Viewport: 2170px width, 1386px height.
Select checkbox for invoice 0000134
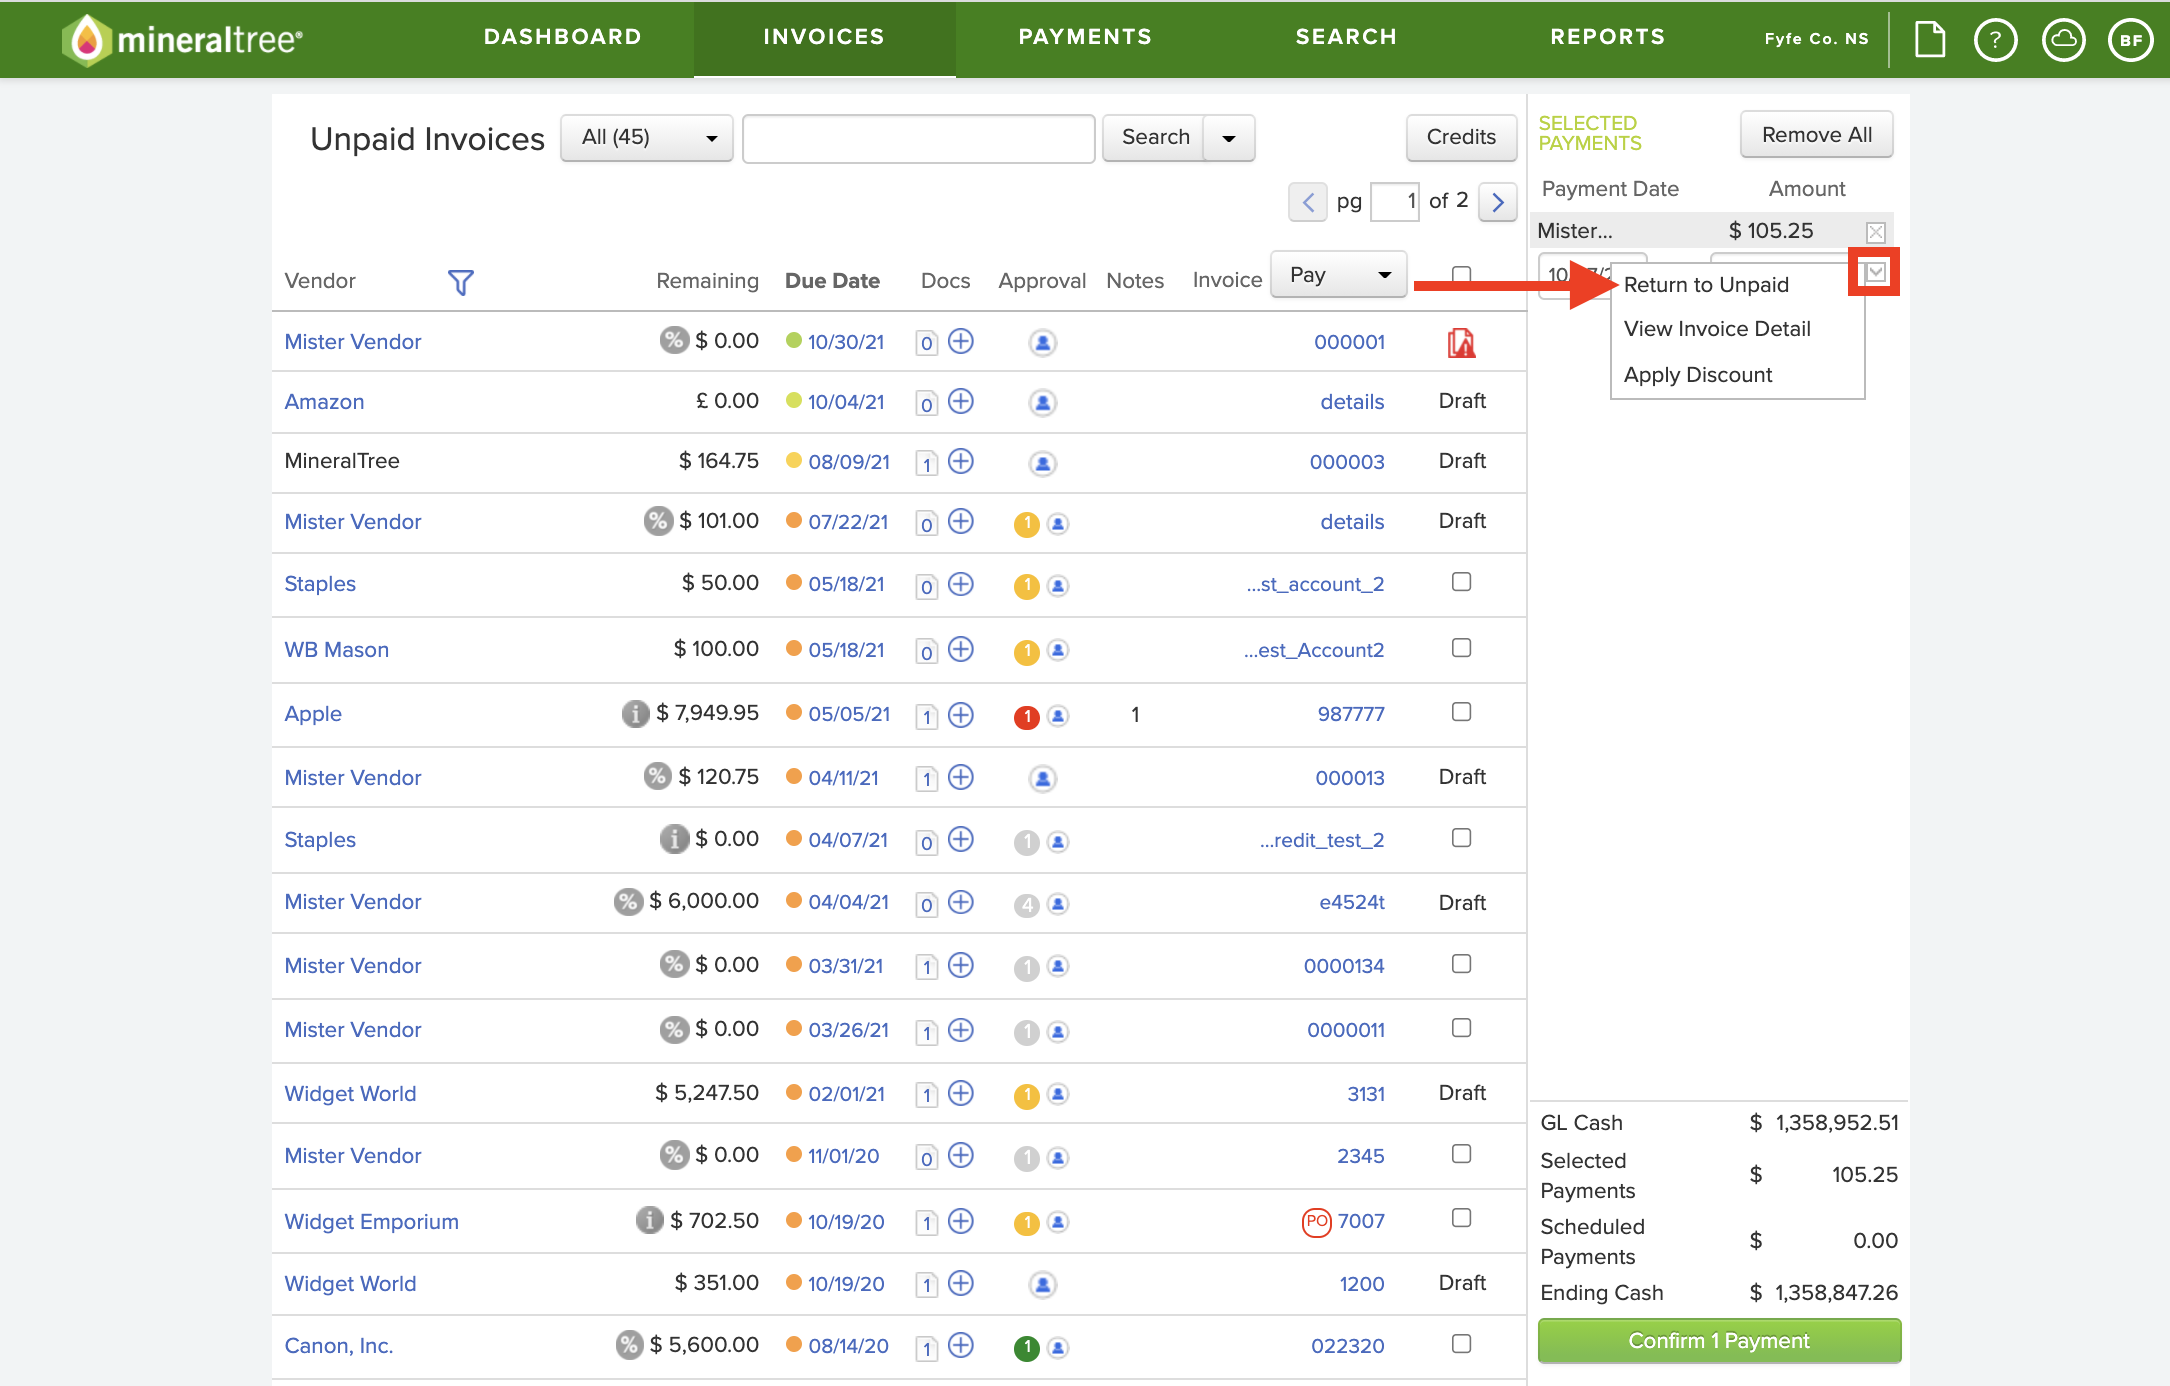coord(1461,964)
